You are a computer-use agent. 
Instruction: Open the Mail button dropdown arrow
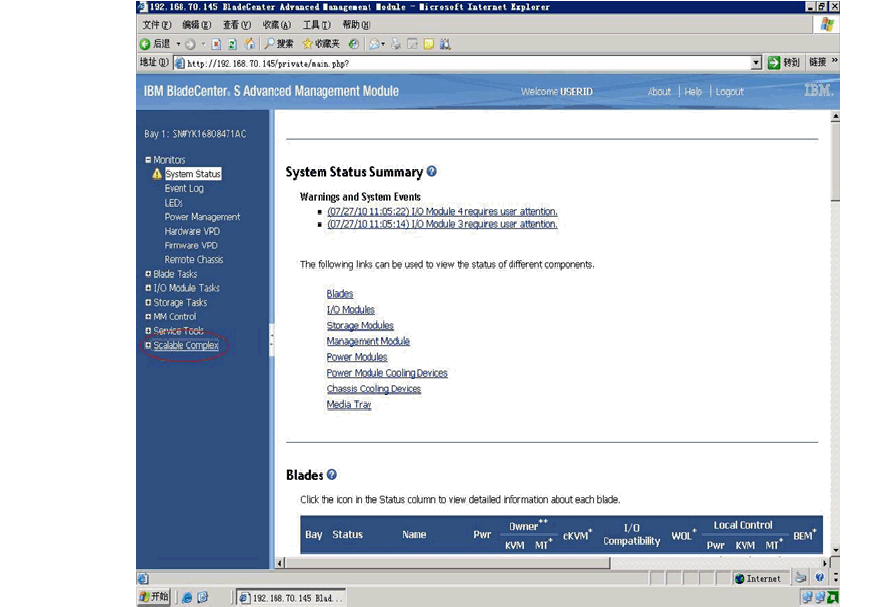click(x=383, y=44)
